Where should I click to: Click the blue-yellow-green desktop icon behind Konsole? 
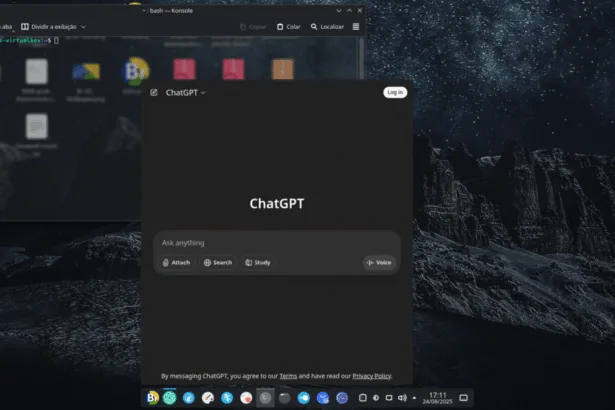click(x=86, y=72)
